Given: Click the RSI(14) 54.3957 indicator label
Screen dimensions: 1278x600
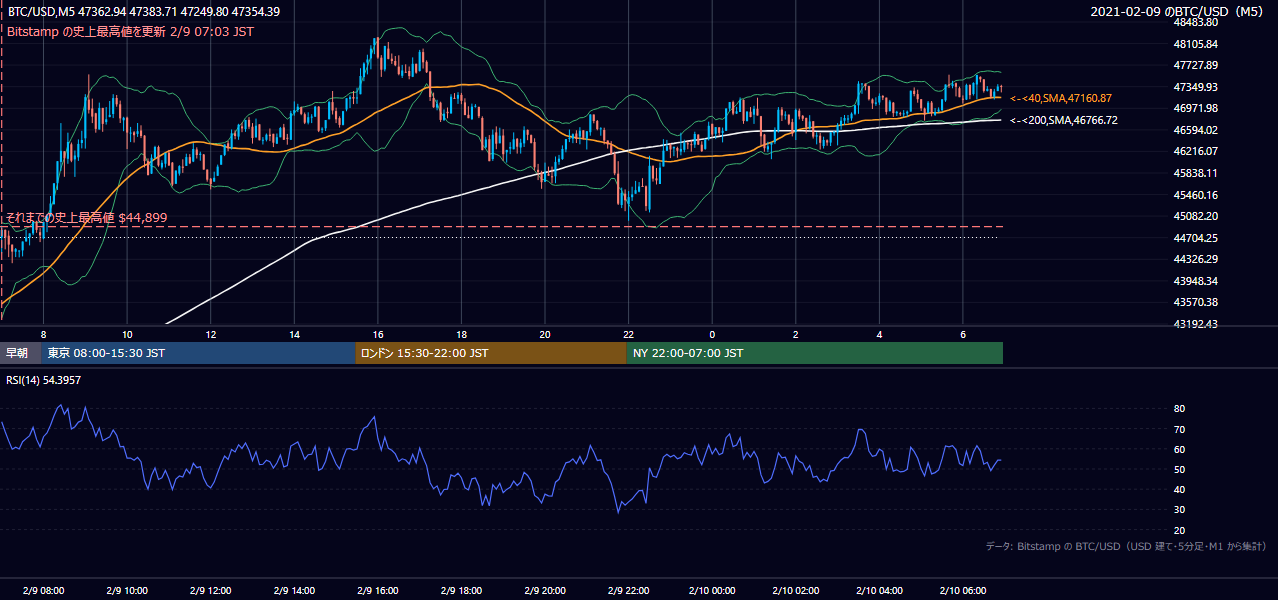Looking at the screenshot, I should [x=44, y=380].
